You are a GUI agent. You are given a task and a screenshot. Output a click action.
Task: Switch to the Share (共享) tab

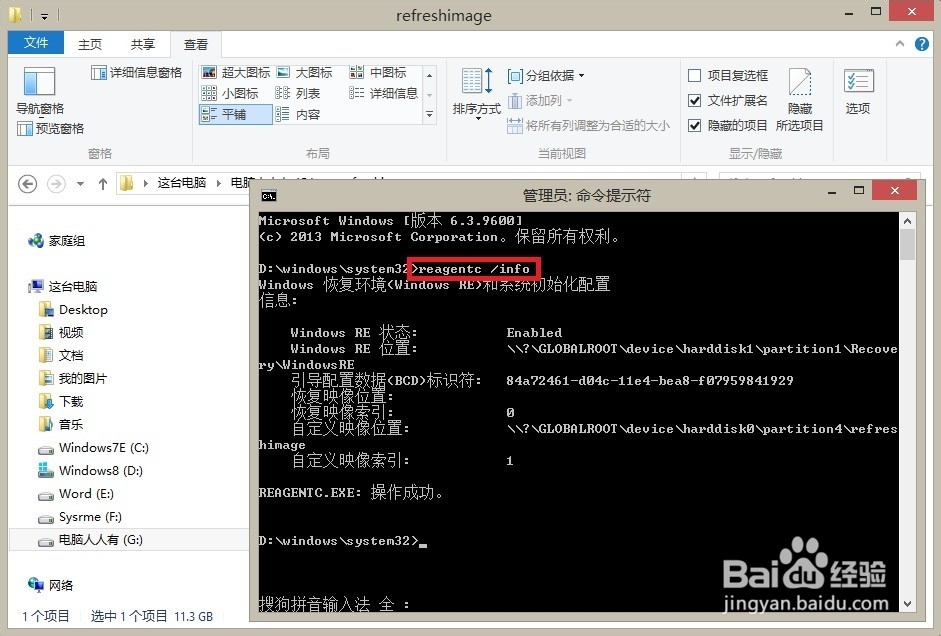[x=143, y=44]
